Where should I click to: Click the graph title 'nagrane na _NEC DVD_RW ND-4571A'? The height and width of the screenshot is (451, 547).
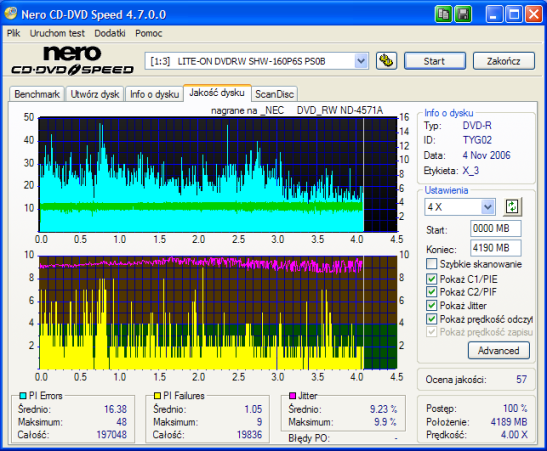pos(297,111)
